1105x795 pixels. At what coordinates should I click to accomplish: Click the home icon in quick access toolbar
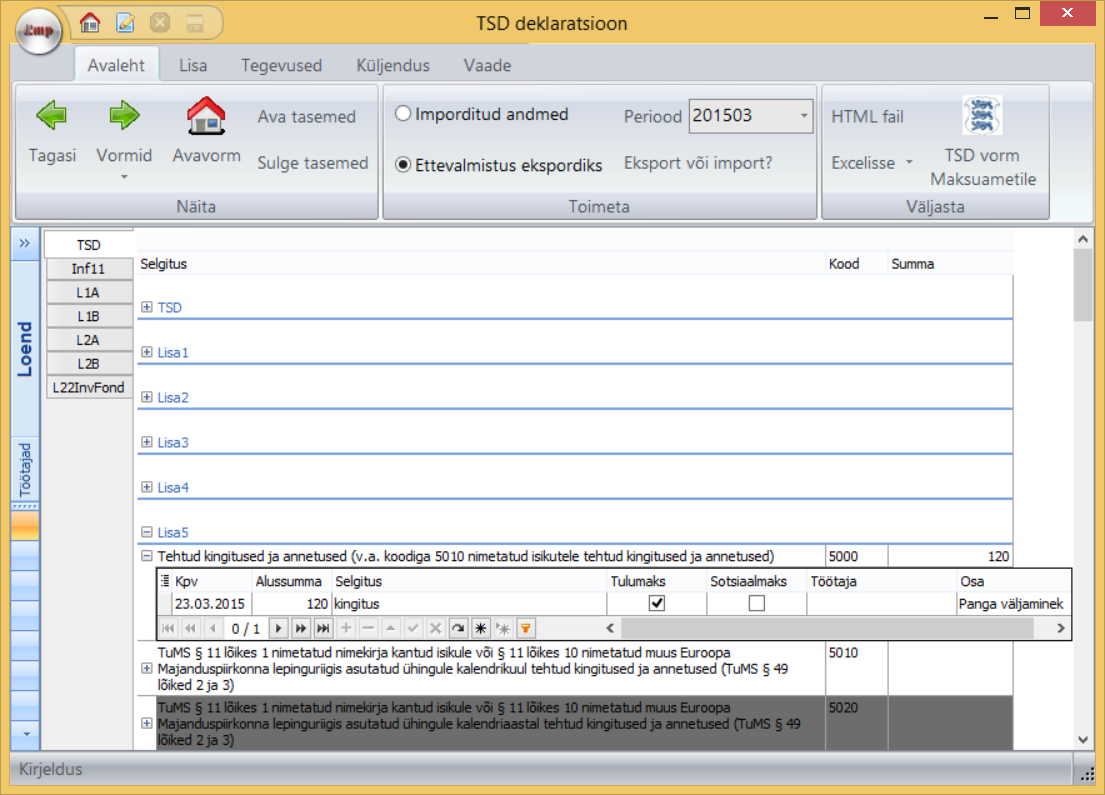[90, 22]
